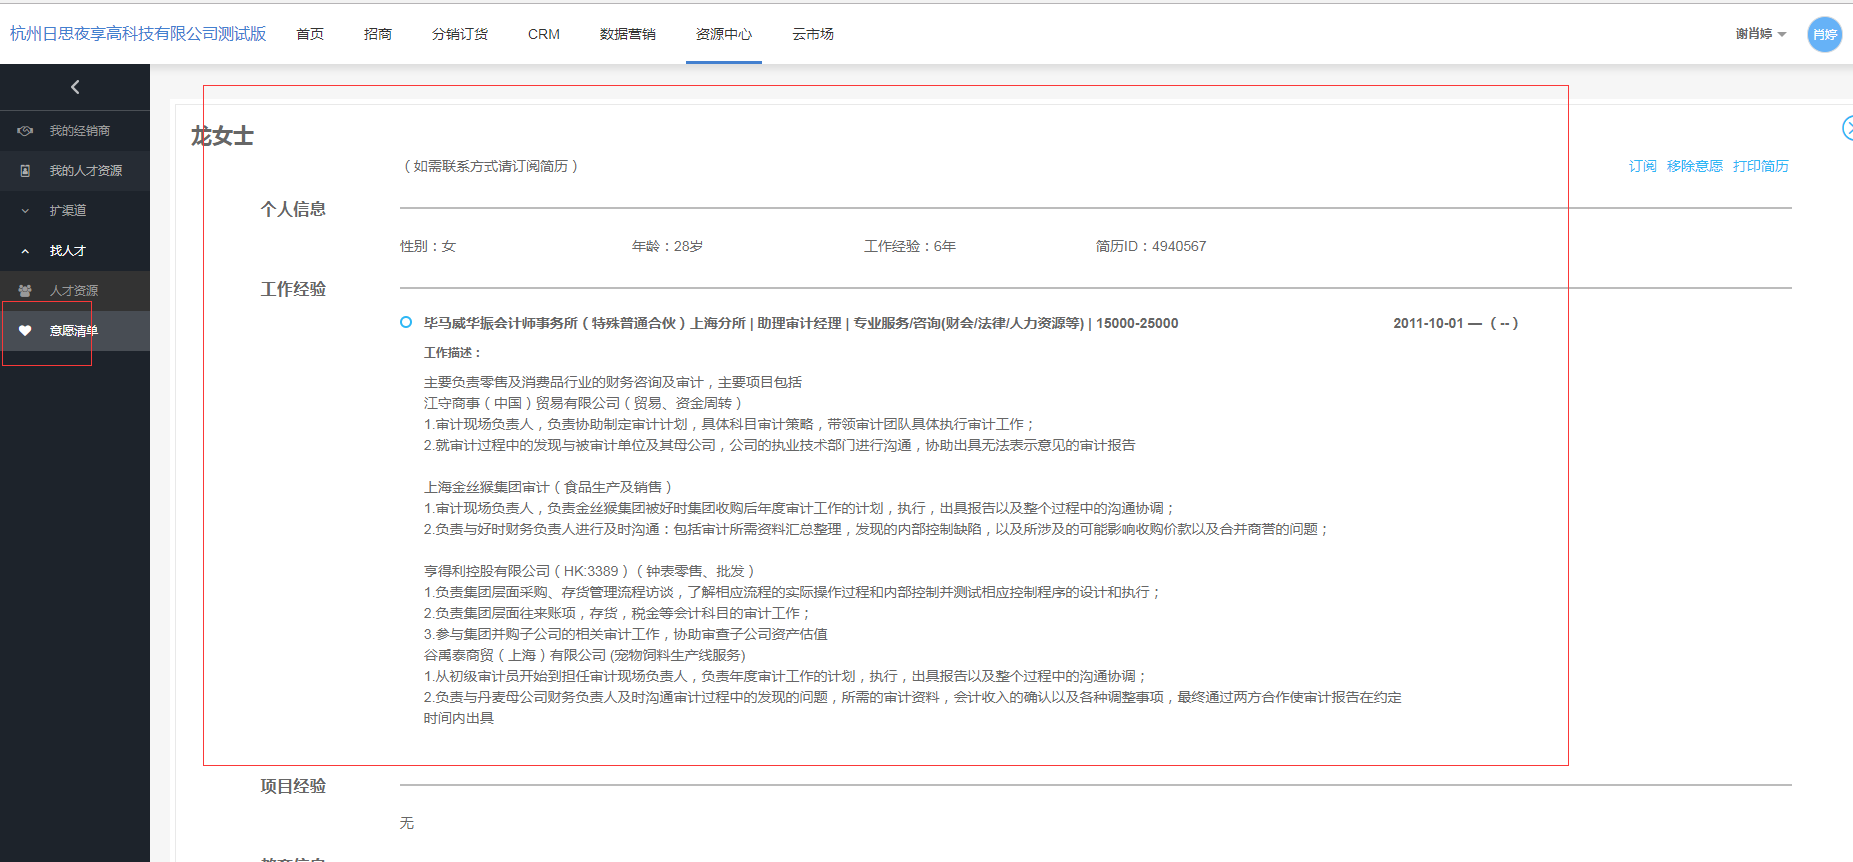This screenshot has height=862, width=1853.
Task: Click the people icon beside 人才资源
Action: [x=25, y=291]
